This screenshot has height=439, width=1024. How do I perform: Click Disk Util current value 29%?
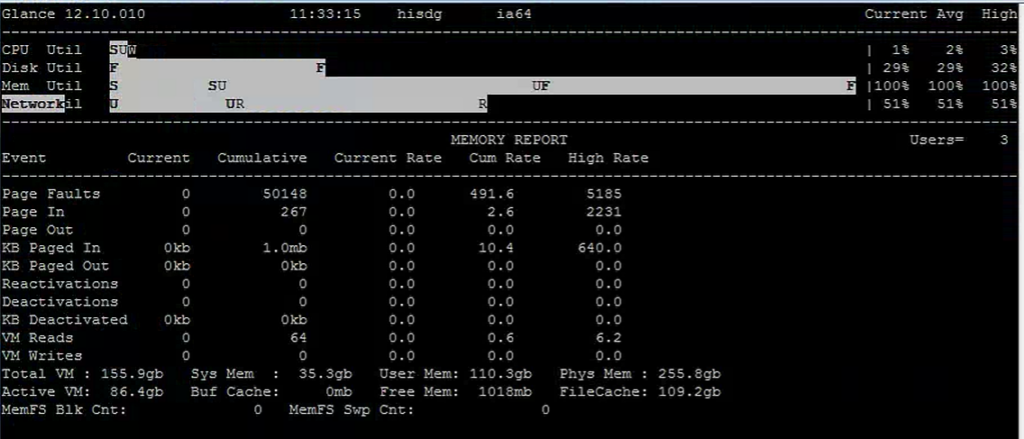tap(896, 67)
